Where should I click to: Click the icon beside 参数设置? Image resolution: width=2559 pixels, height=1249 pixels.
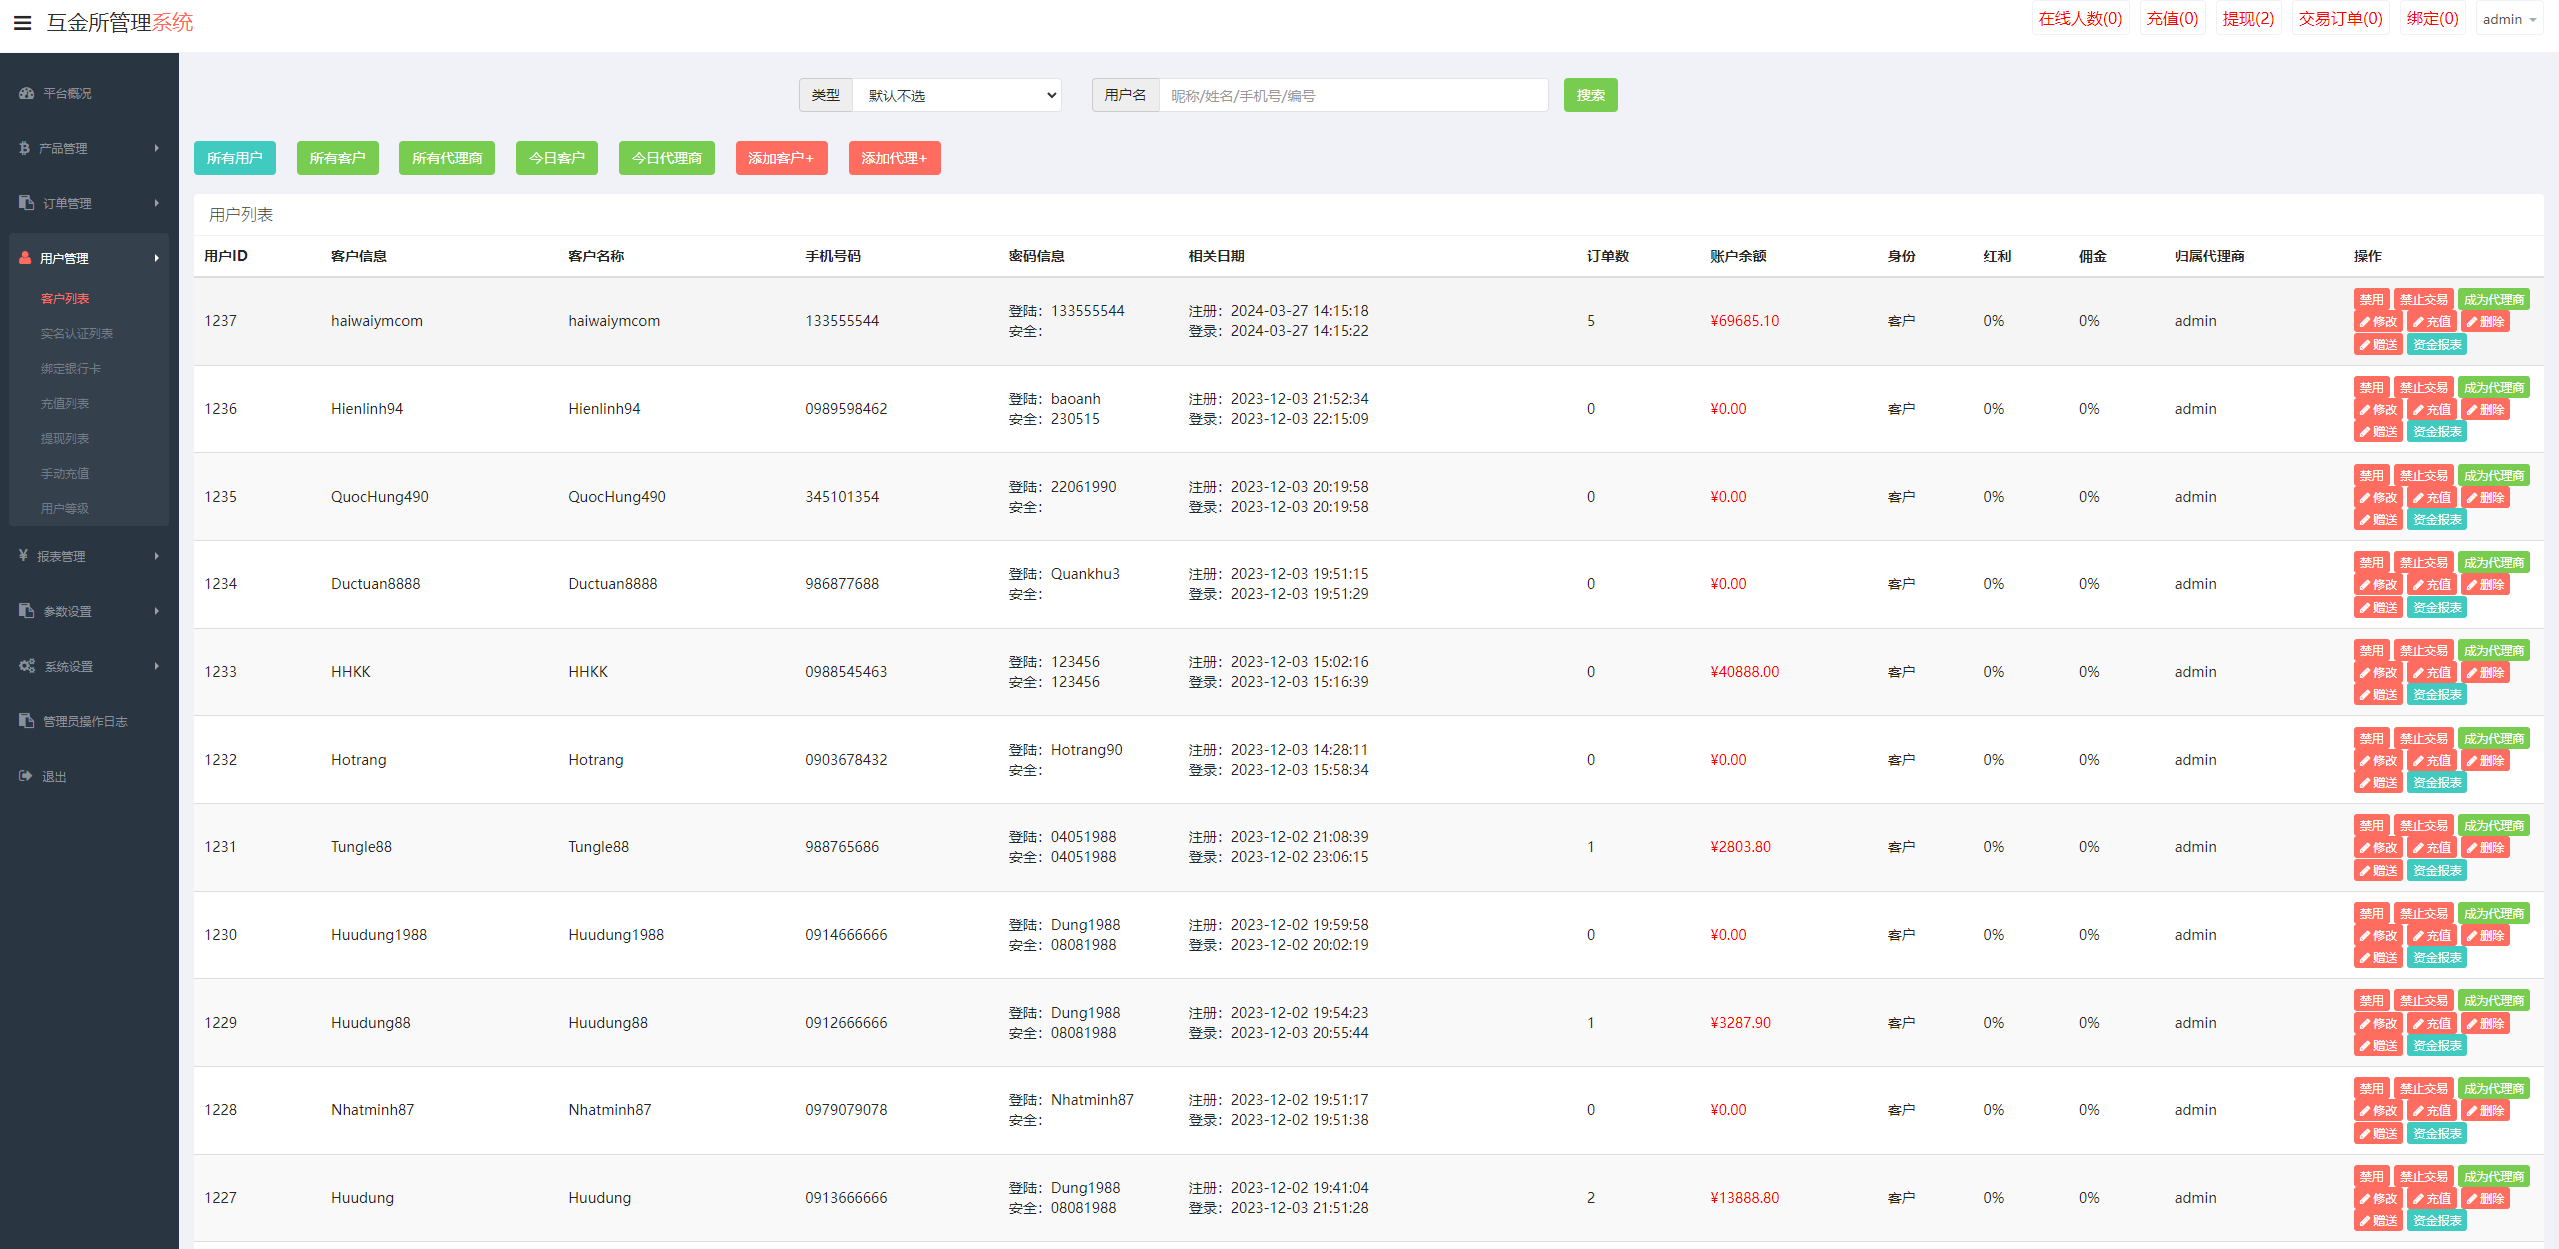27,611
